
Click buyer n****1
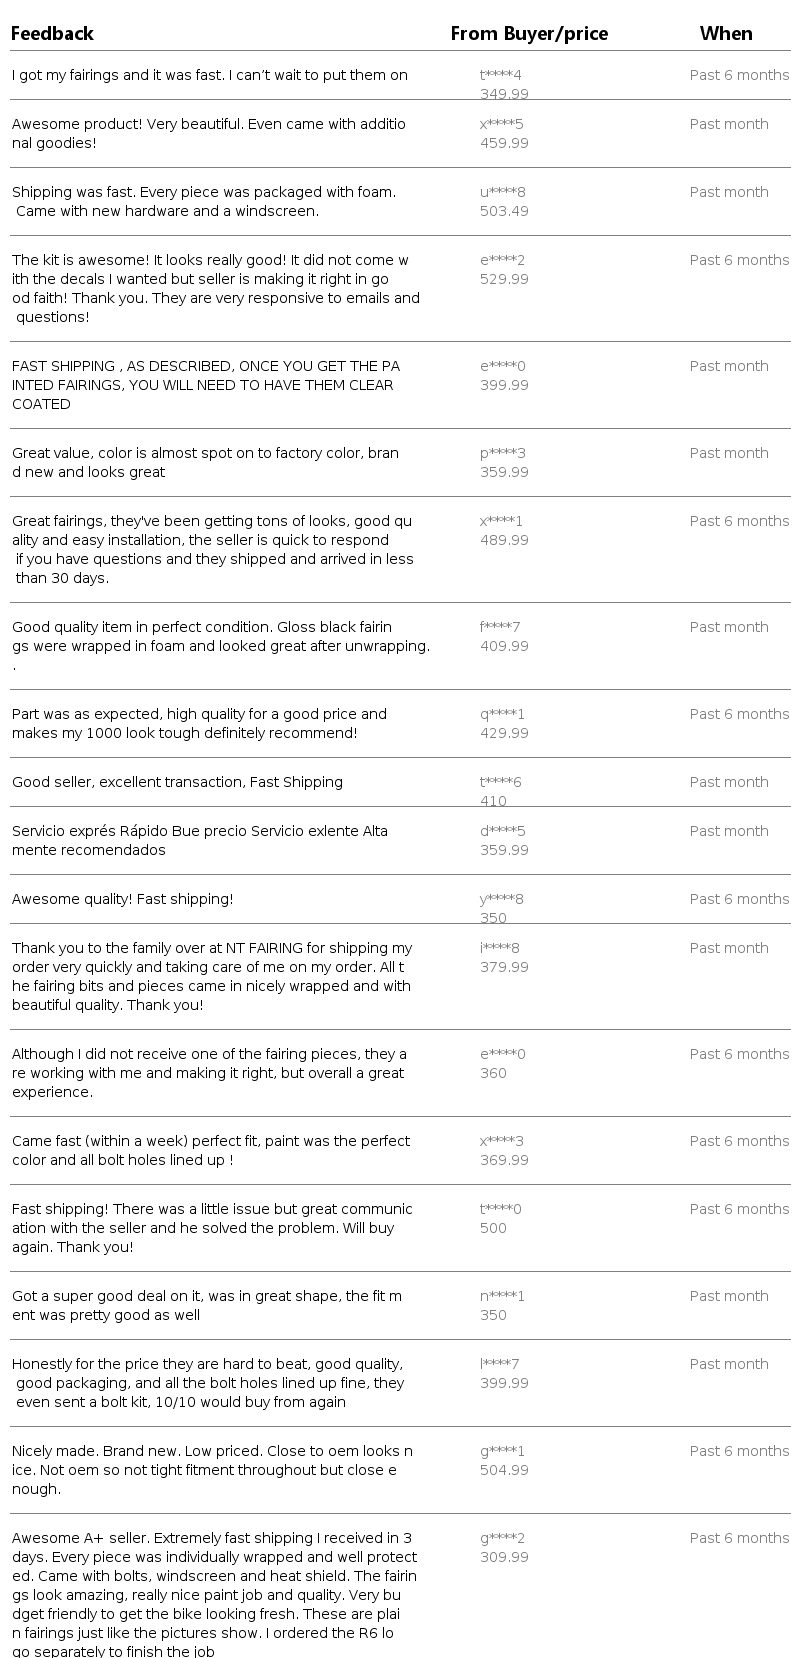point(502,1296)
